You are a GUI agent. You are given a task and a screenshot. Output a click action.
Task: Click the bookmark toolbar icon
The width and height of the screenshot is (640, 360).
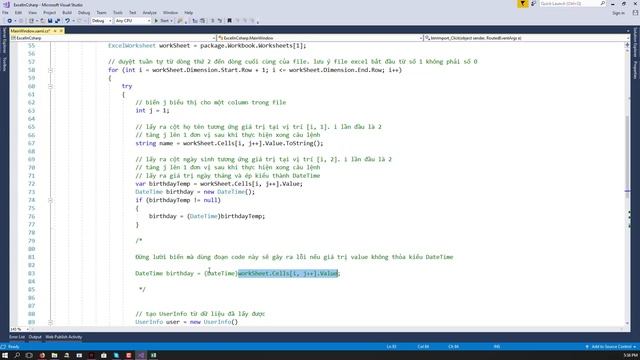click(229, 20)
